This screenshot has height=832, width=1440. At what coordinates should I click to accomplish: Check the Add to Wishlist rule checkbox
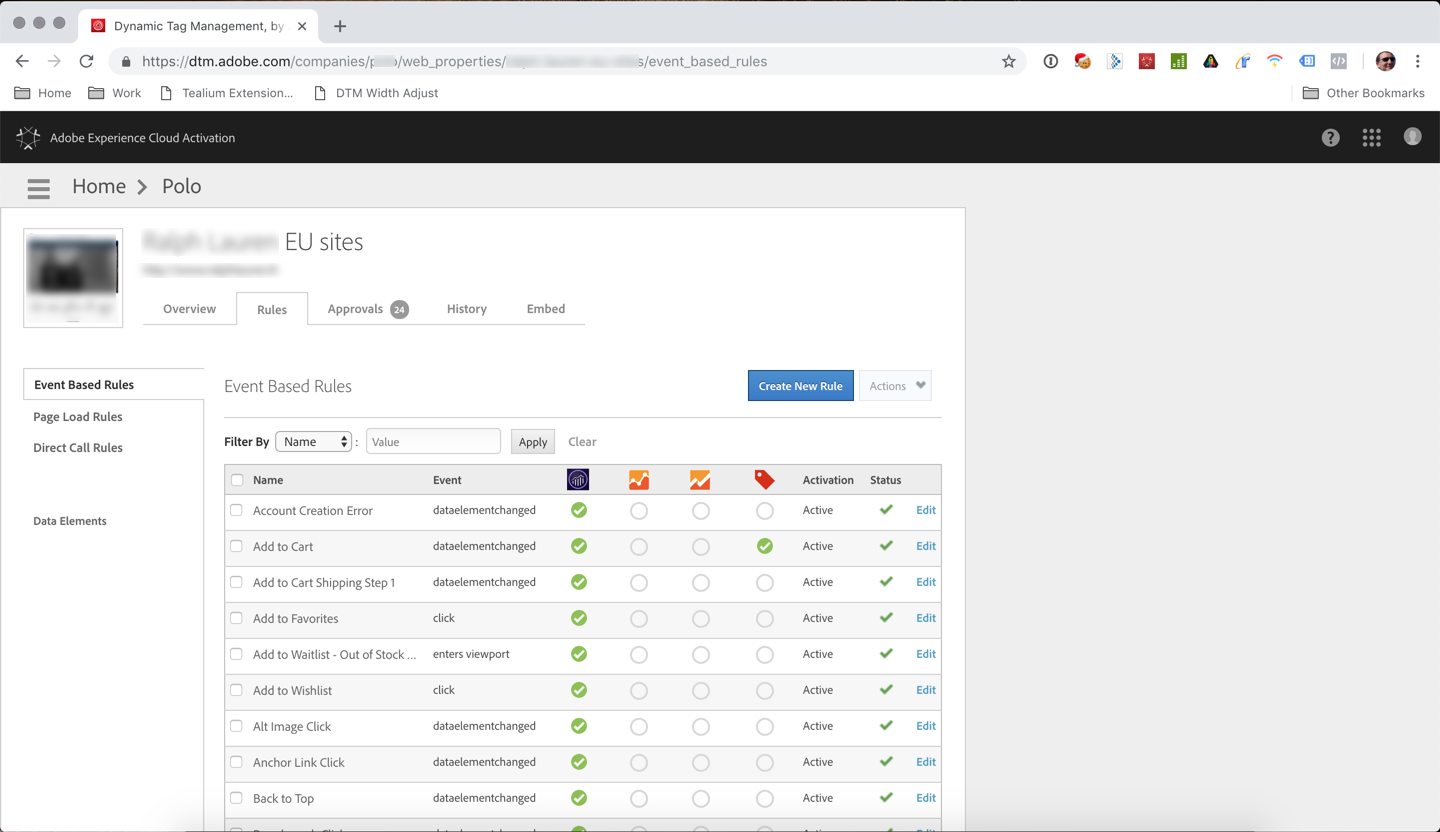(x=236, y=690)
